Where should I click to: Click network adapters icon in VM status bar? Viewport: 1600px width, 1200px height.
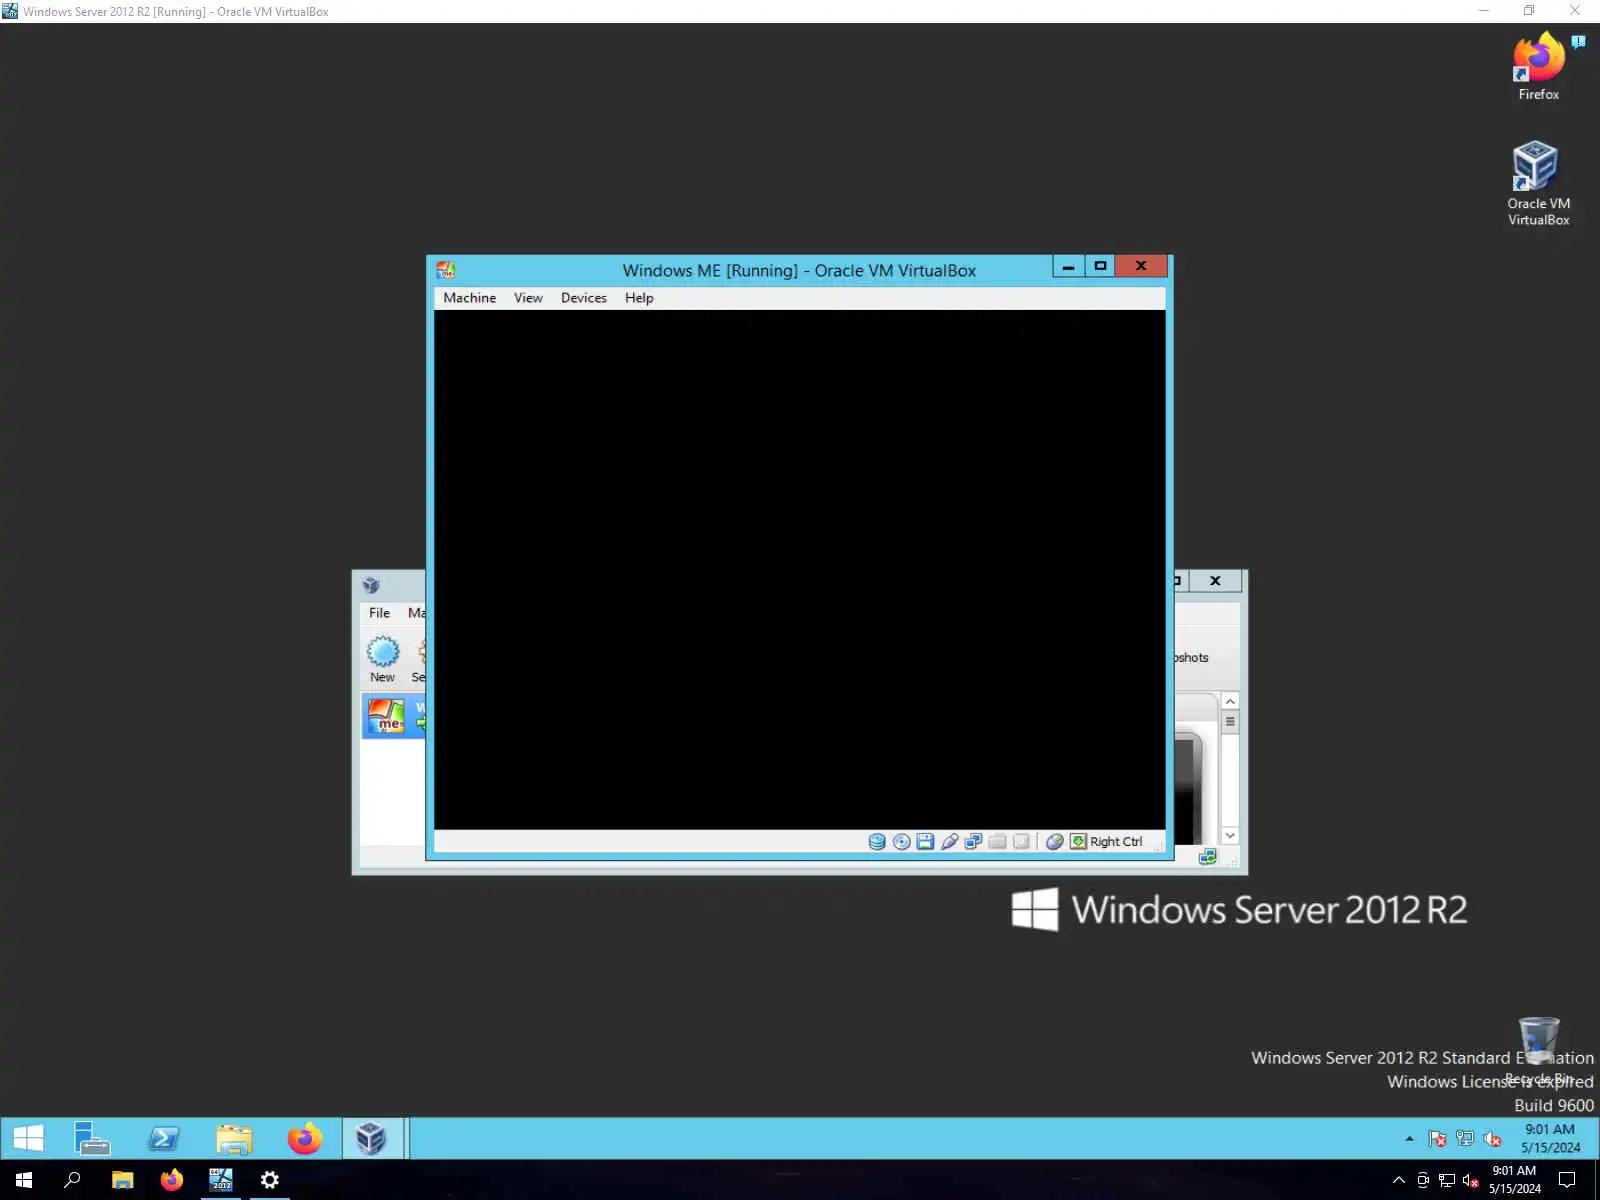973,842
